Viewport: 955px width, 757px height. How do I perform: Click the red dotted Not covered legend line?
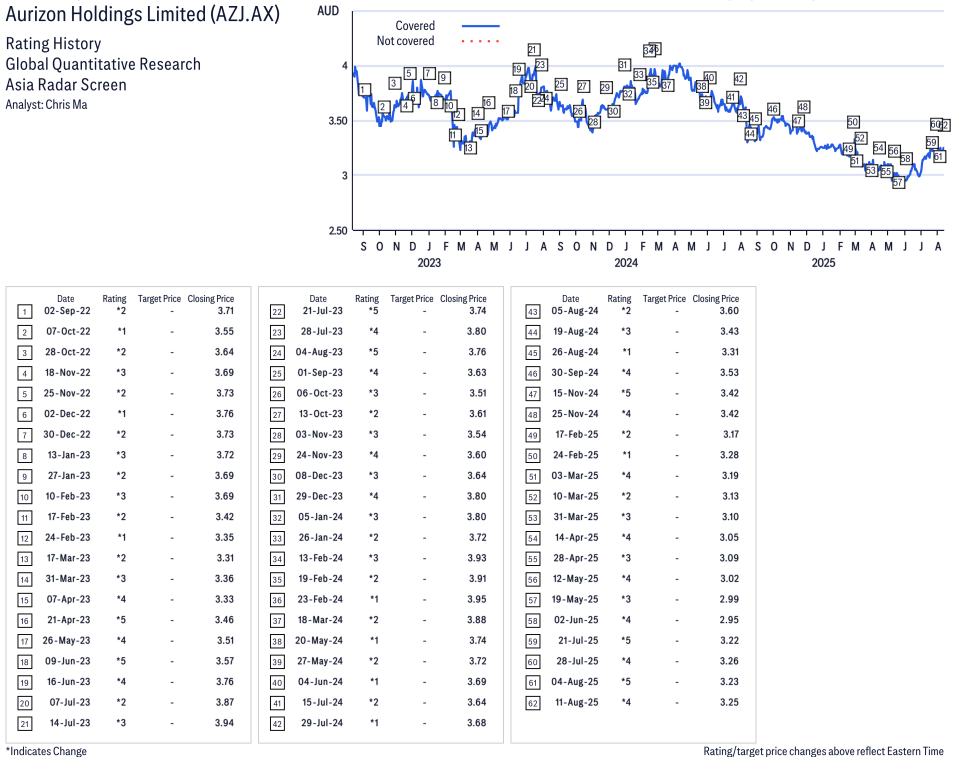[x=481, y=41]
